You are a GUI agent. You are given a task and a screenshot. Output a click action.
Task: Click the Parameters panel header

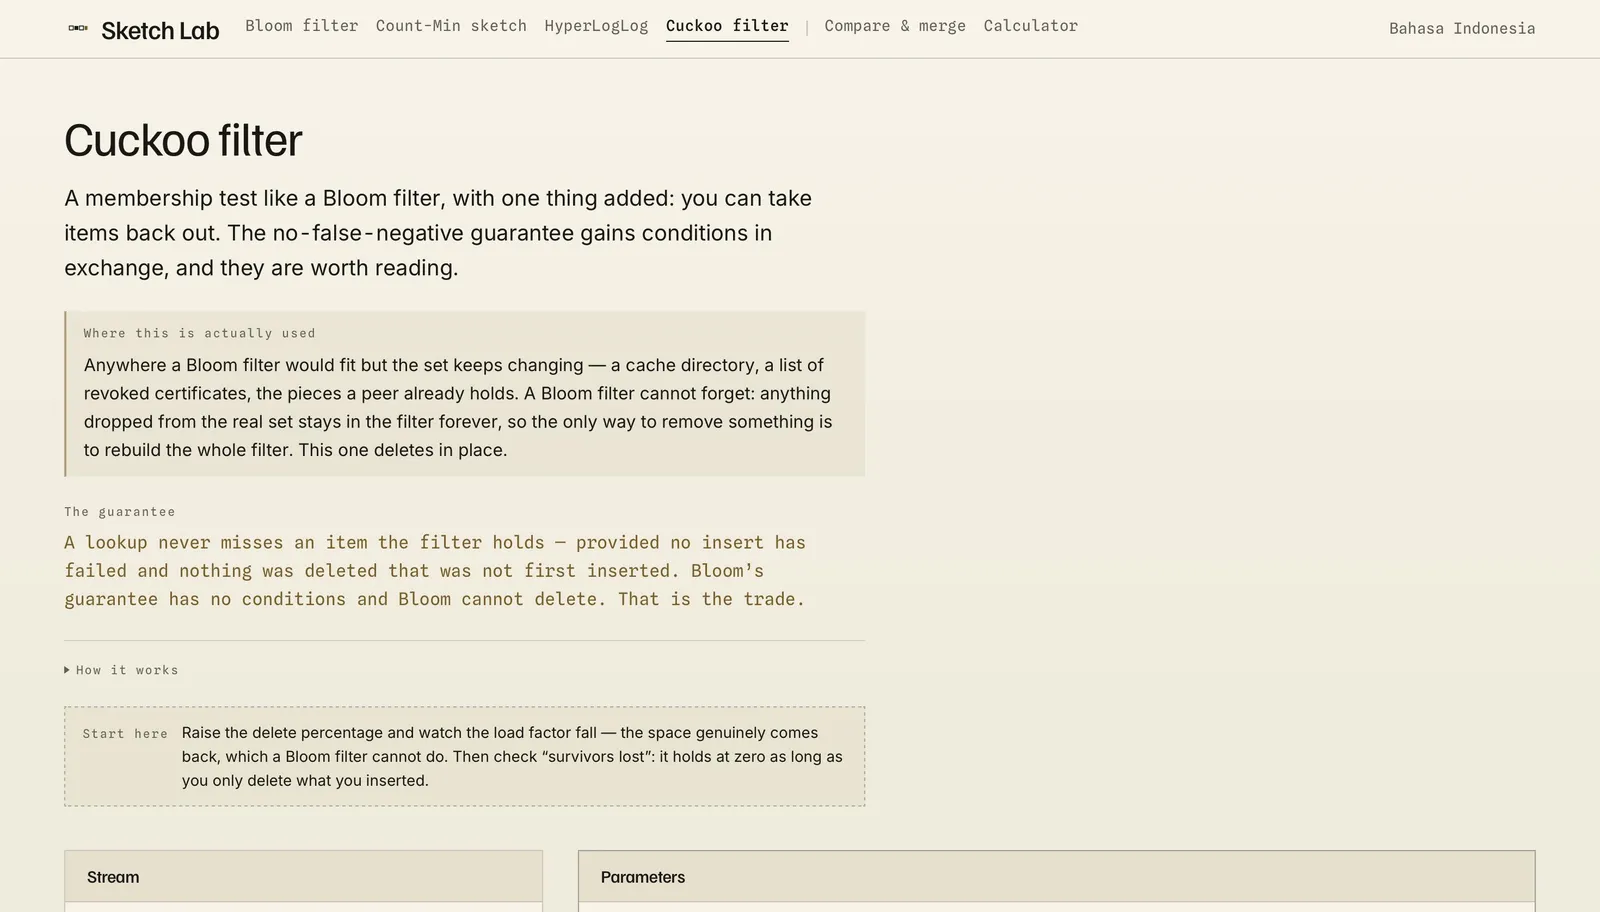[1057, 877]
